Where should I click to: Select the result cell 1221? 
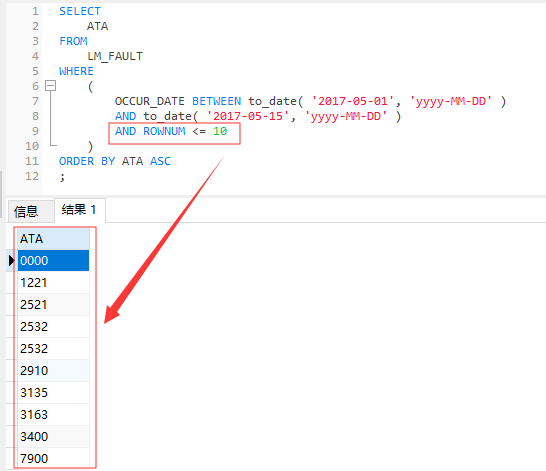pos(53,282)
